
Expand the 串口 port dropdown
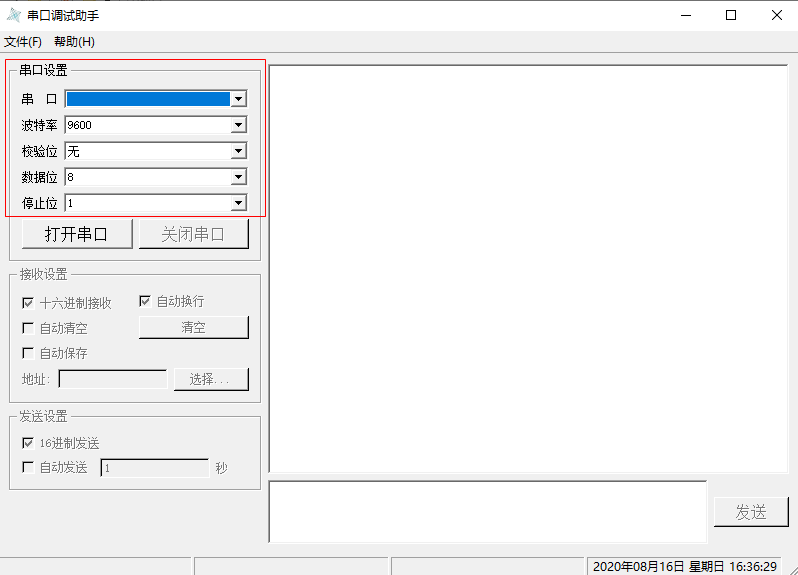(238, 99)
